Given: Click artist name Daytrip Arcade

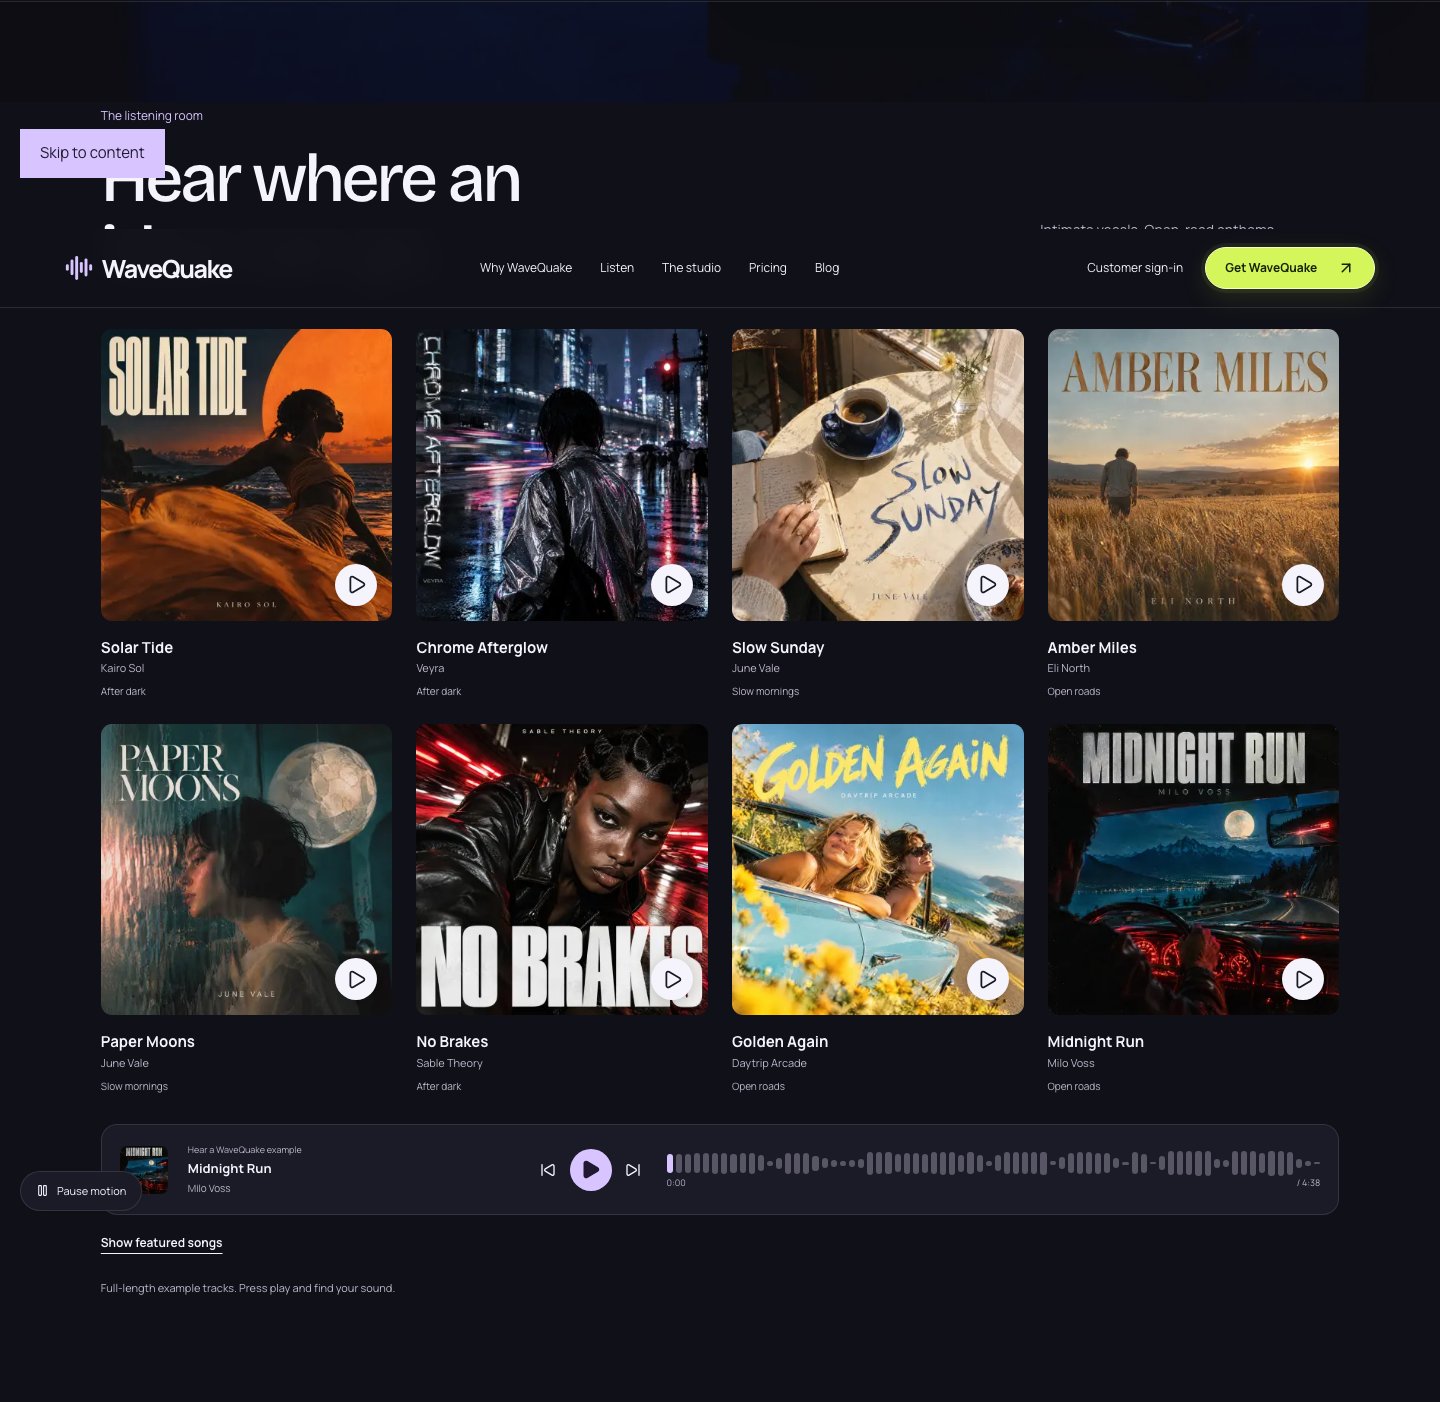Looking at the screenshot, I should point(769,1064).
